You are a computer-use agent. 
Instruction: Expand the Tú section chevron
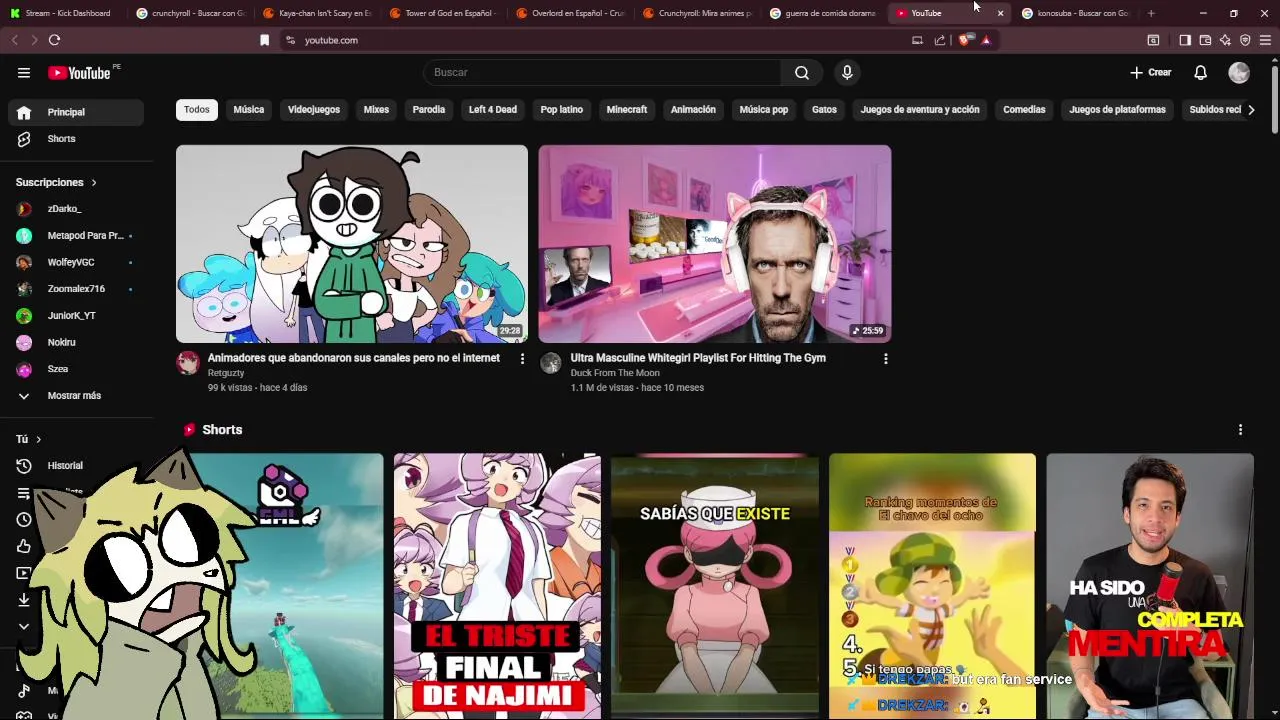click(x=38, y=439)
